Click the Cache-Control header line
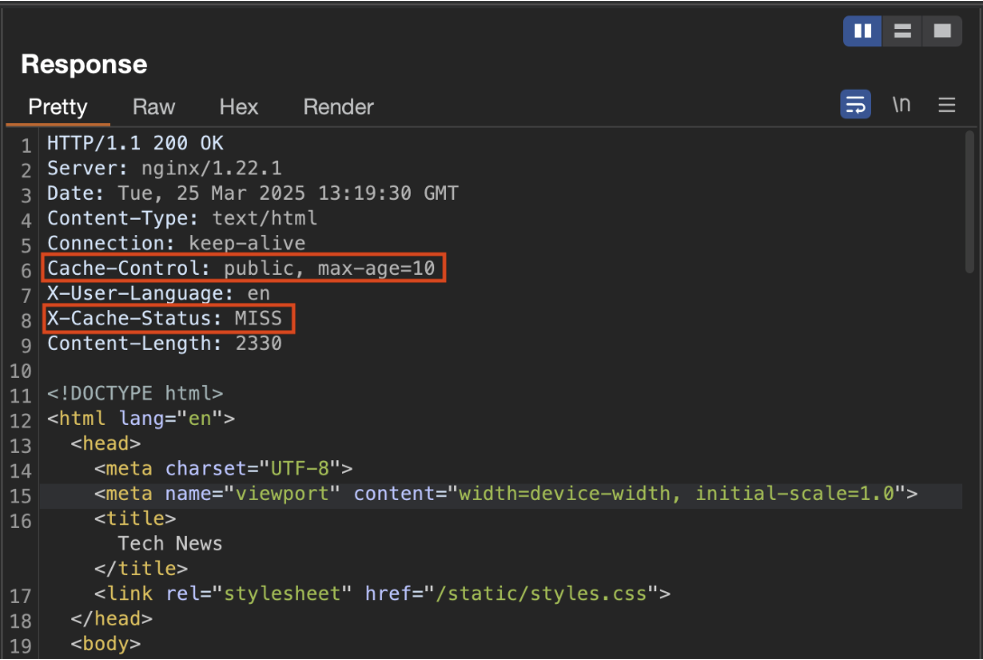 tap(244, 269)
